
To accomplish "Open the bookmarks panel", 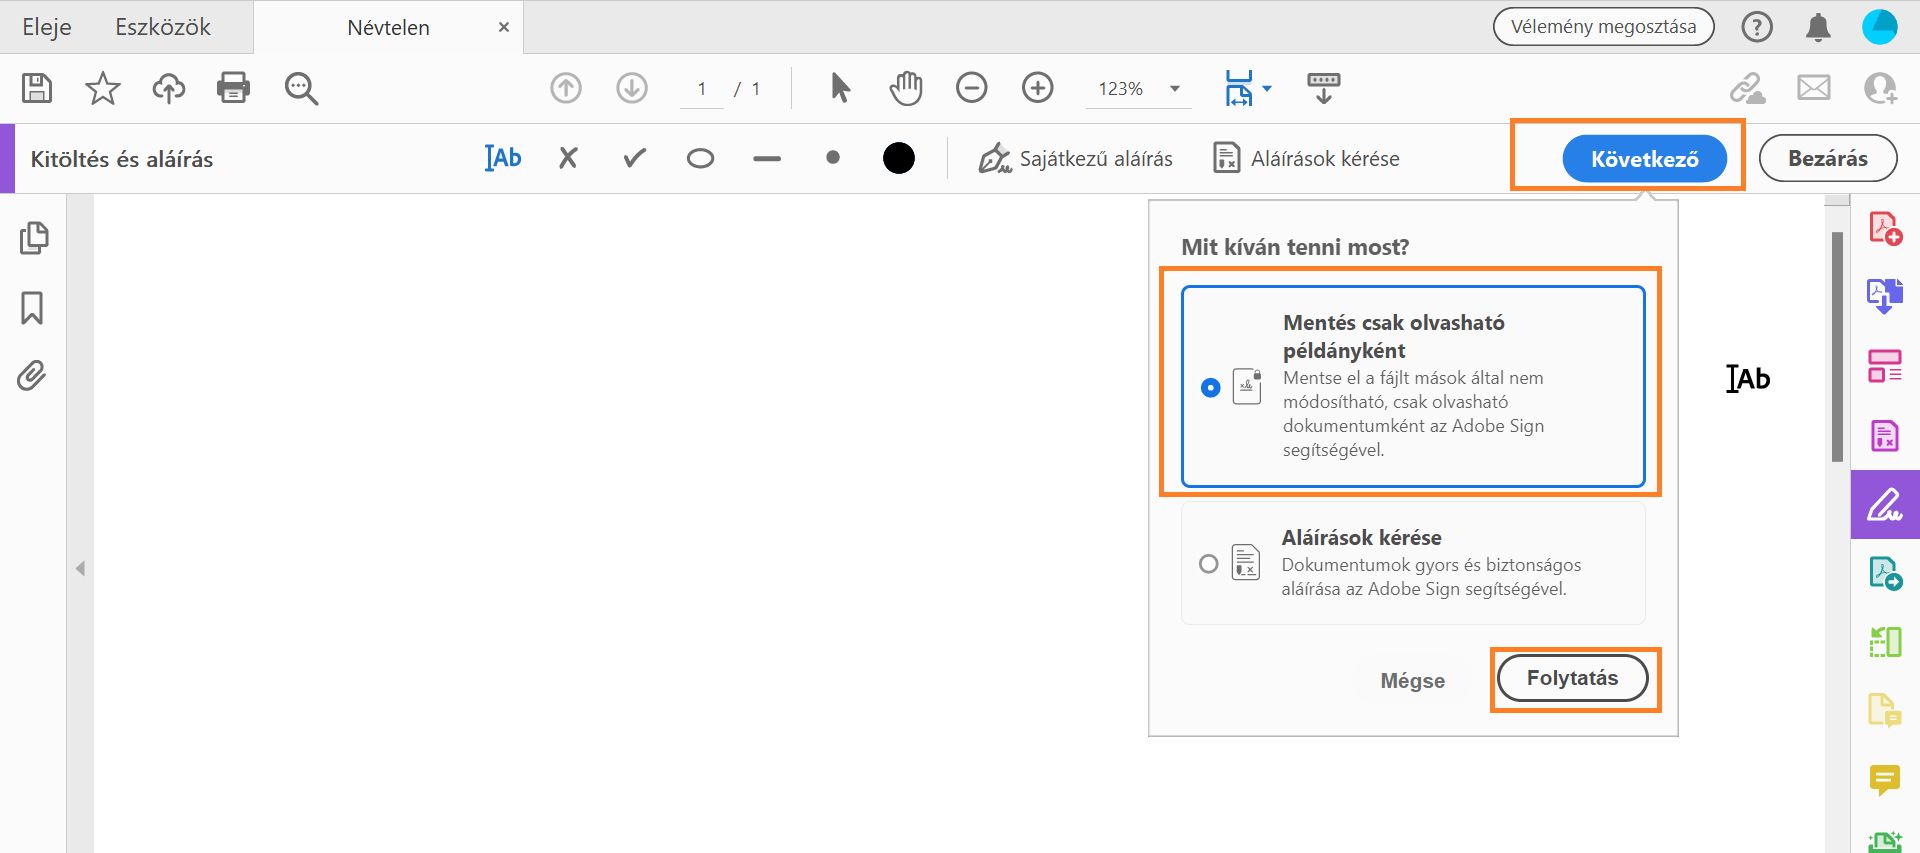I will [32, 308].
